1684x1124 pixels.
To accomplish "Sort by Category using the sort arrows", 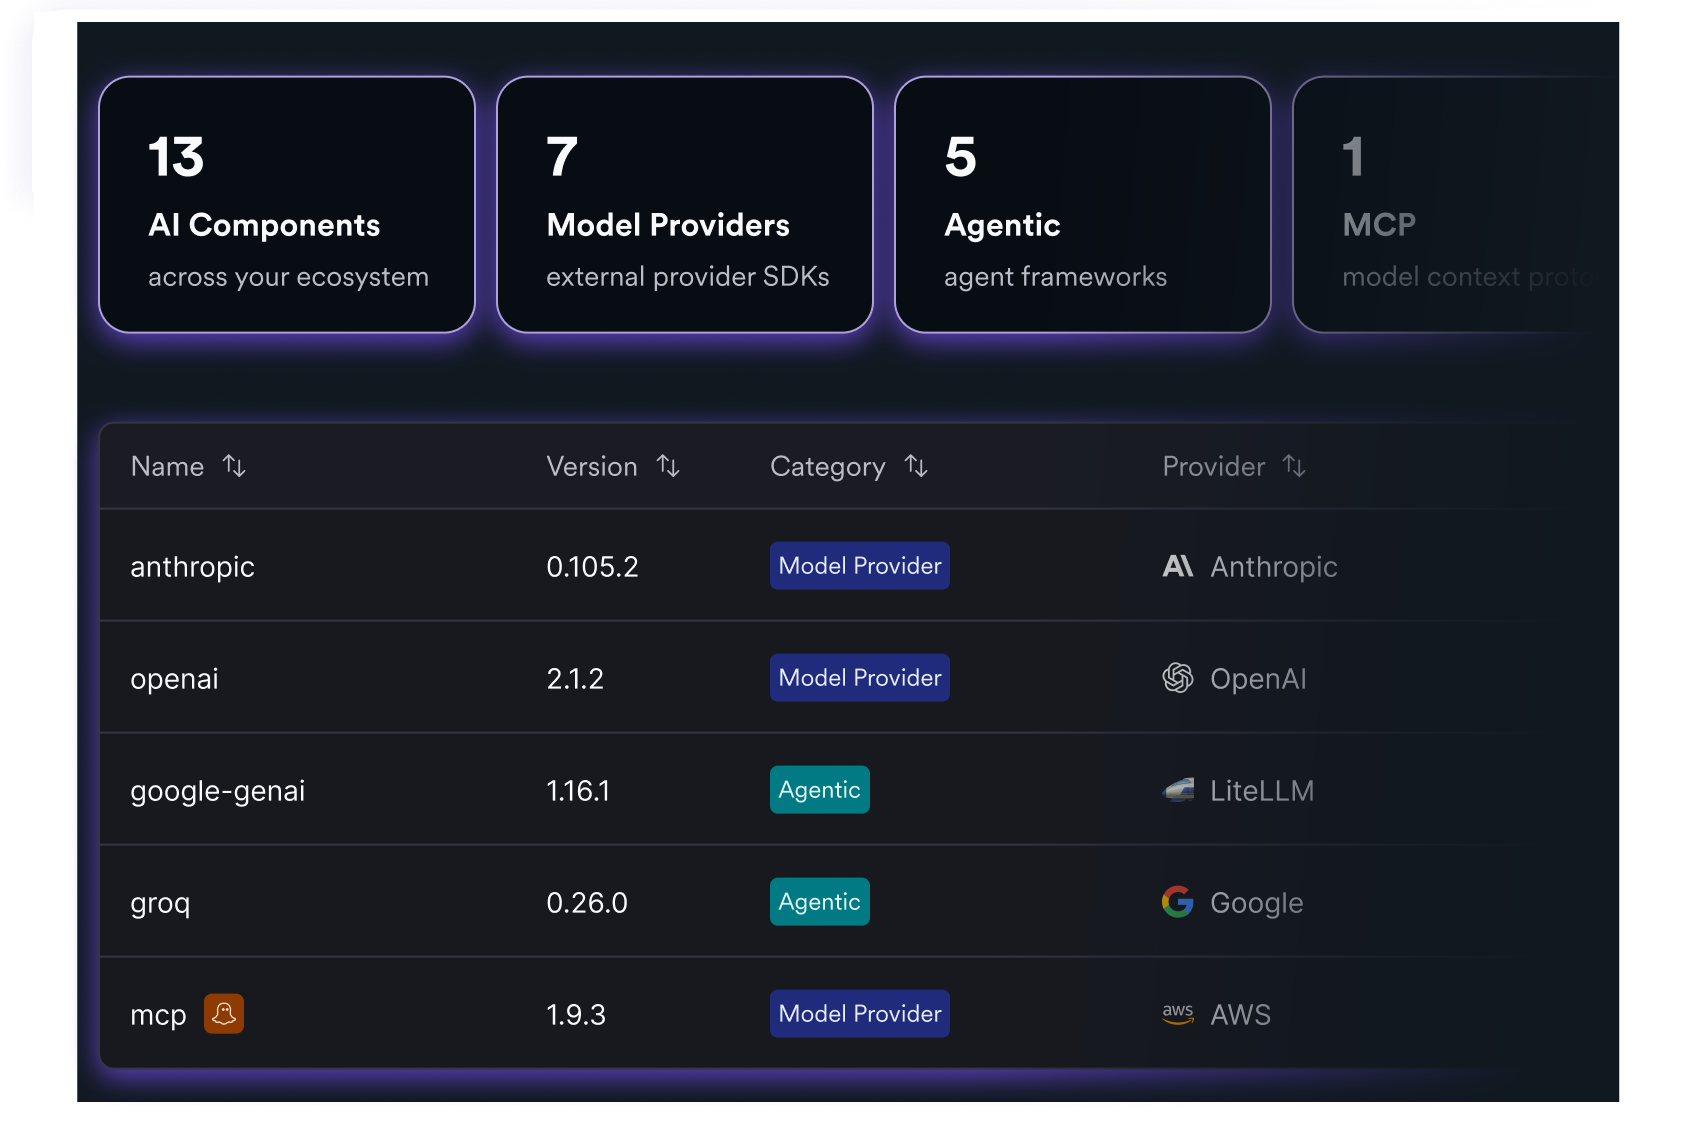I will 916,466.
